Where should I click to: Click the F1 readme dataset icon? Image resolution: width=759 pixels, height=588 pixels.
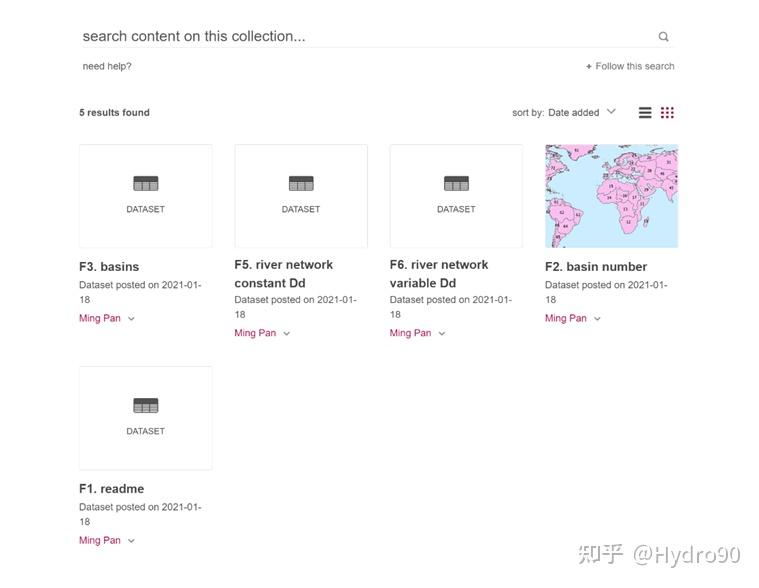click(146, 406)
